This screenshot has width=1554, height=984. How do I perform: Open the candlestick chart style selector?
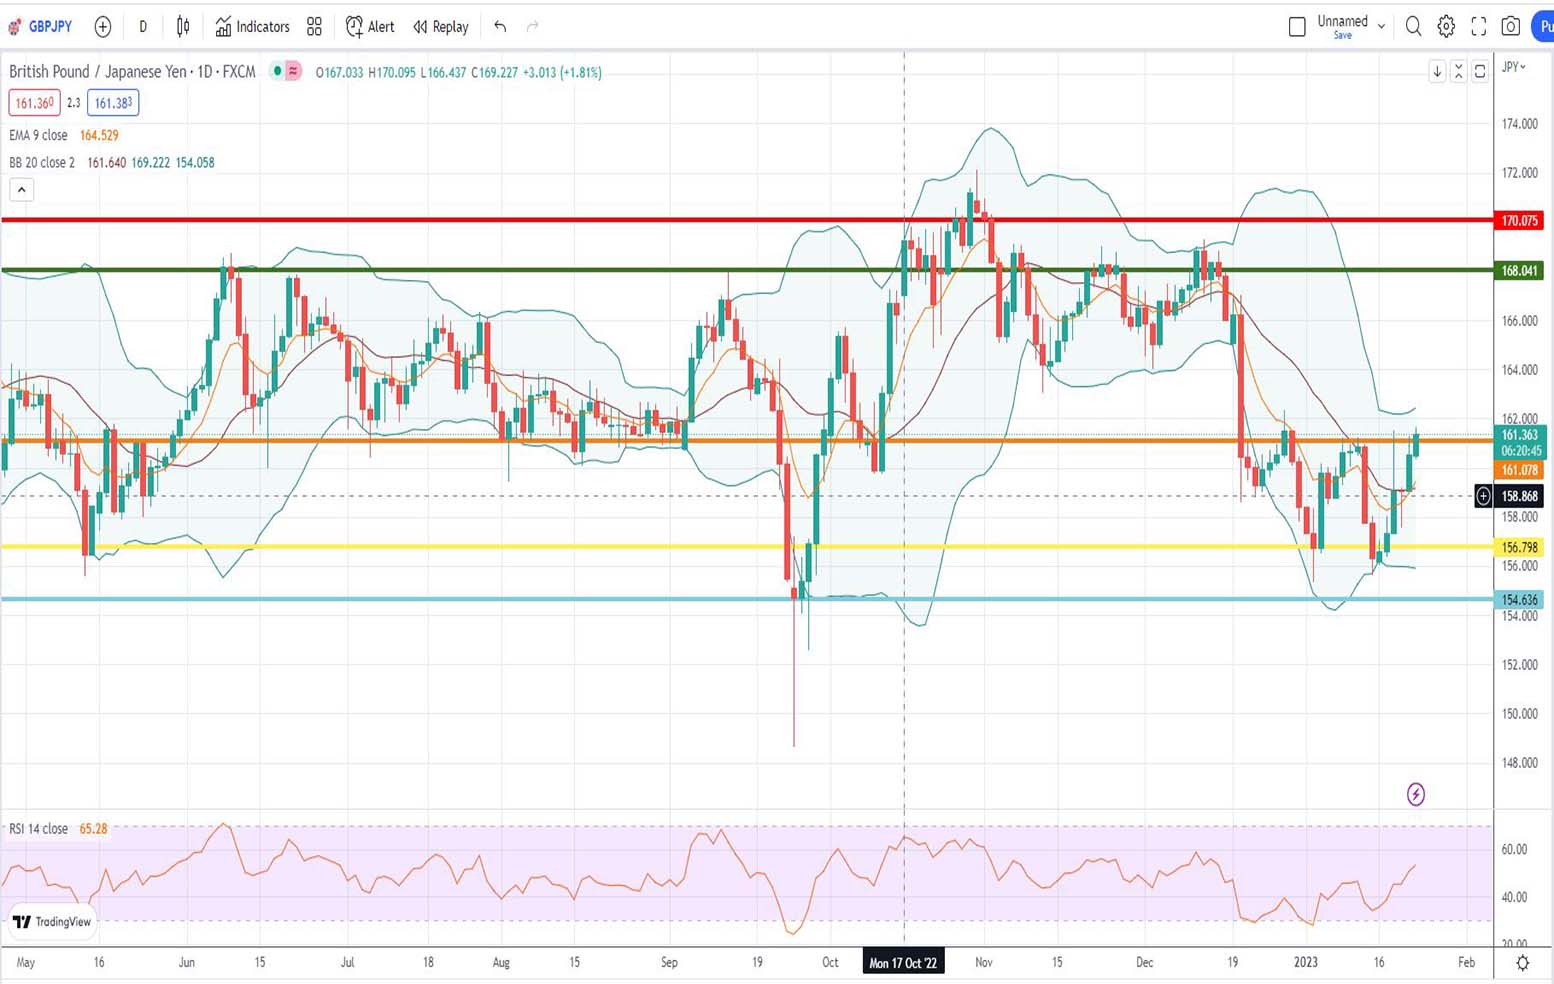[183, 27]
